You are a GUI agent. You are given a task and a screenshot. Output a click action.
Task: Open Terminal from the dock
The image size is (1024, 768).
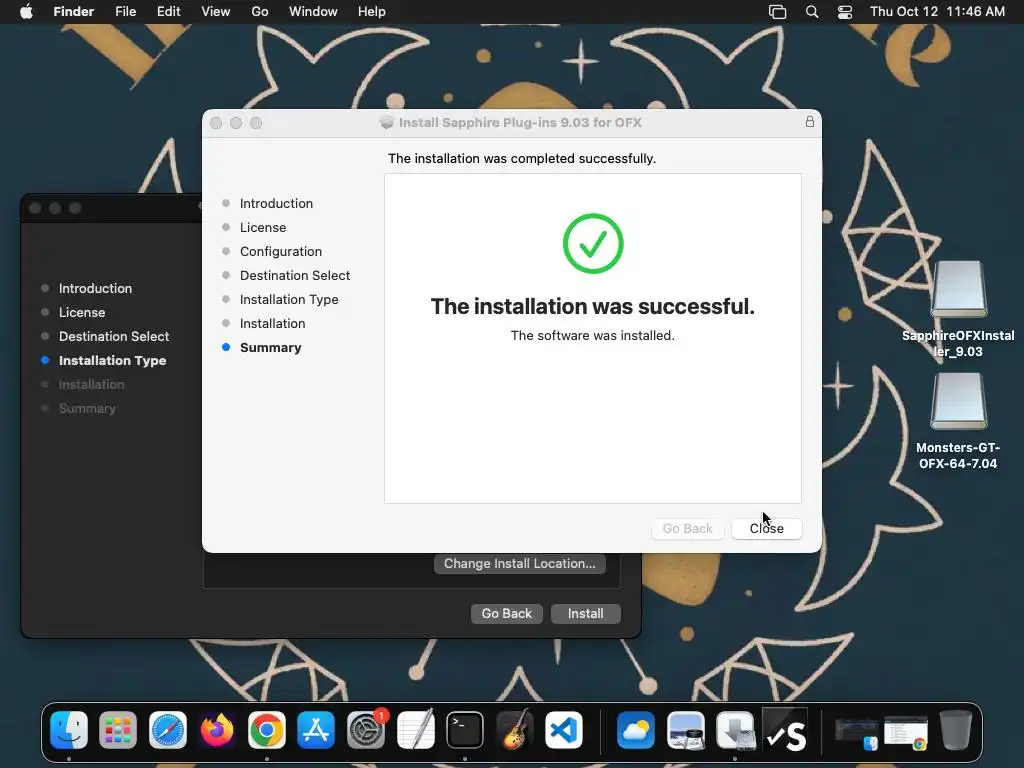tap(465, 729)
